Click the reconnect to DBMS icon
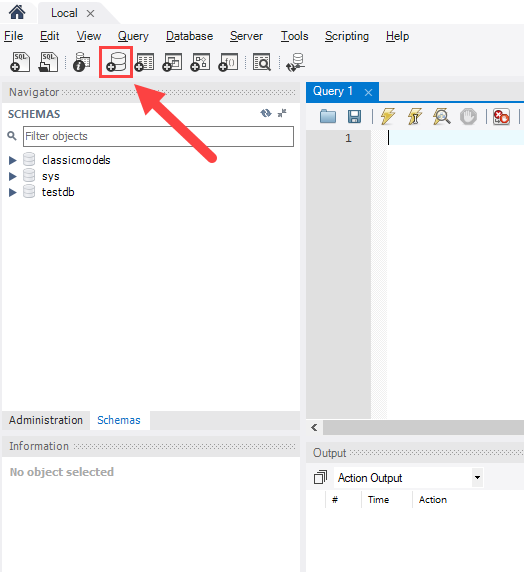 [295, 62]
